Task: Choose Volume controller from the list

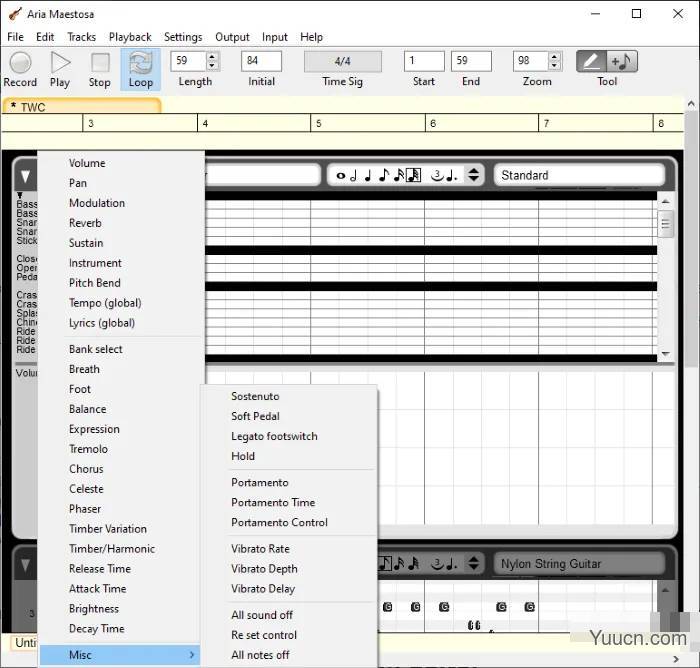Action: (x=121, y=163)
